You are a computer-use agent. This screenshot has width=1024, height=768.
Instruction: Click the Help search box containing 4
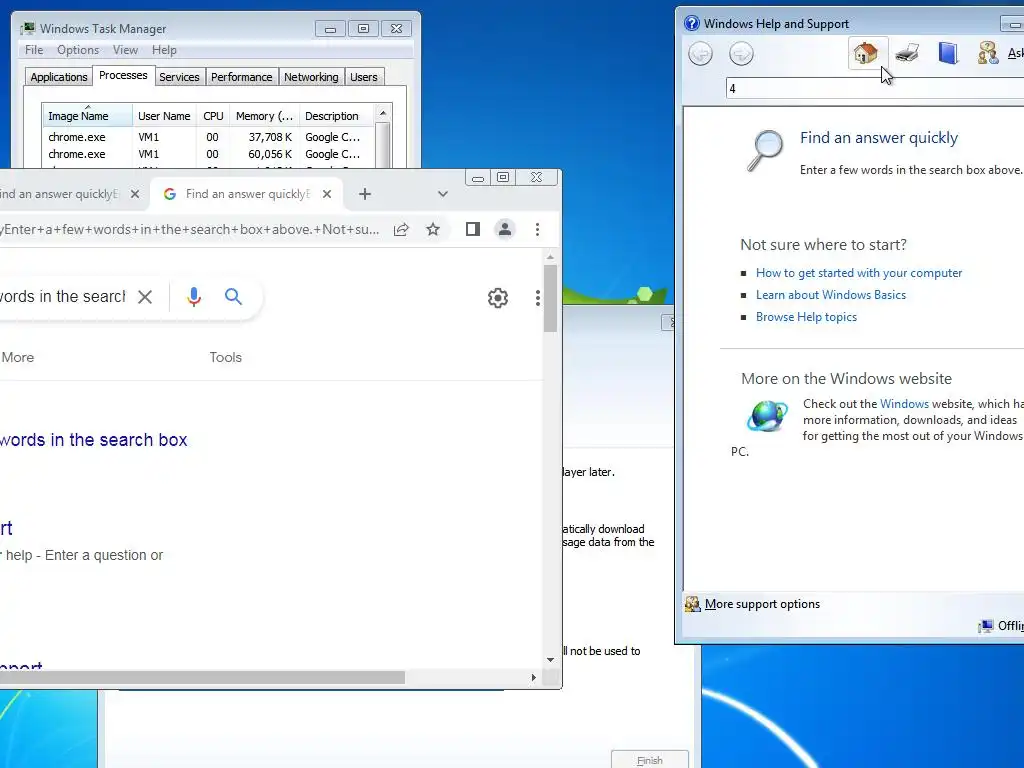875,89
